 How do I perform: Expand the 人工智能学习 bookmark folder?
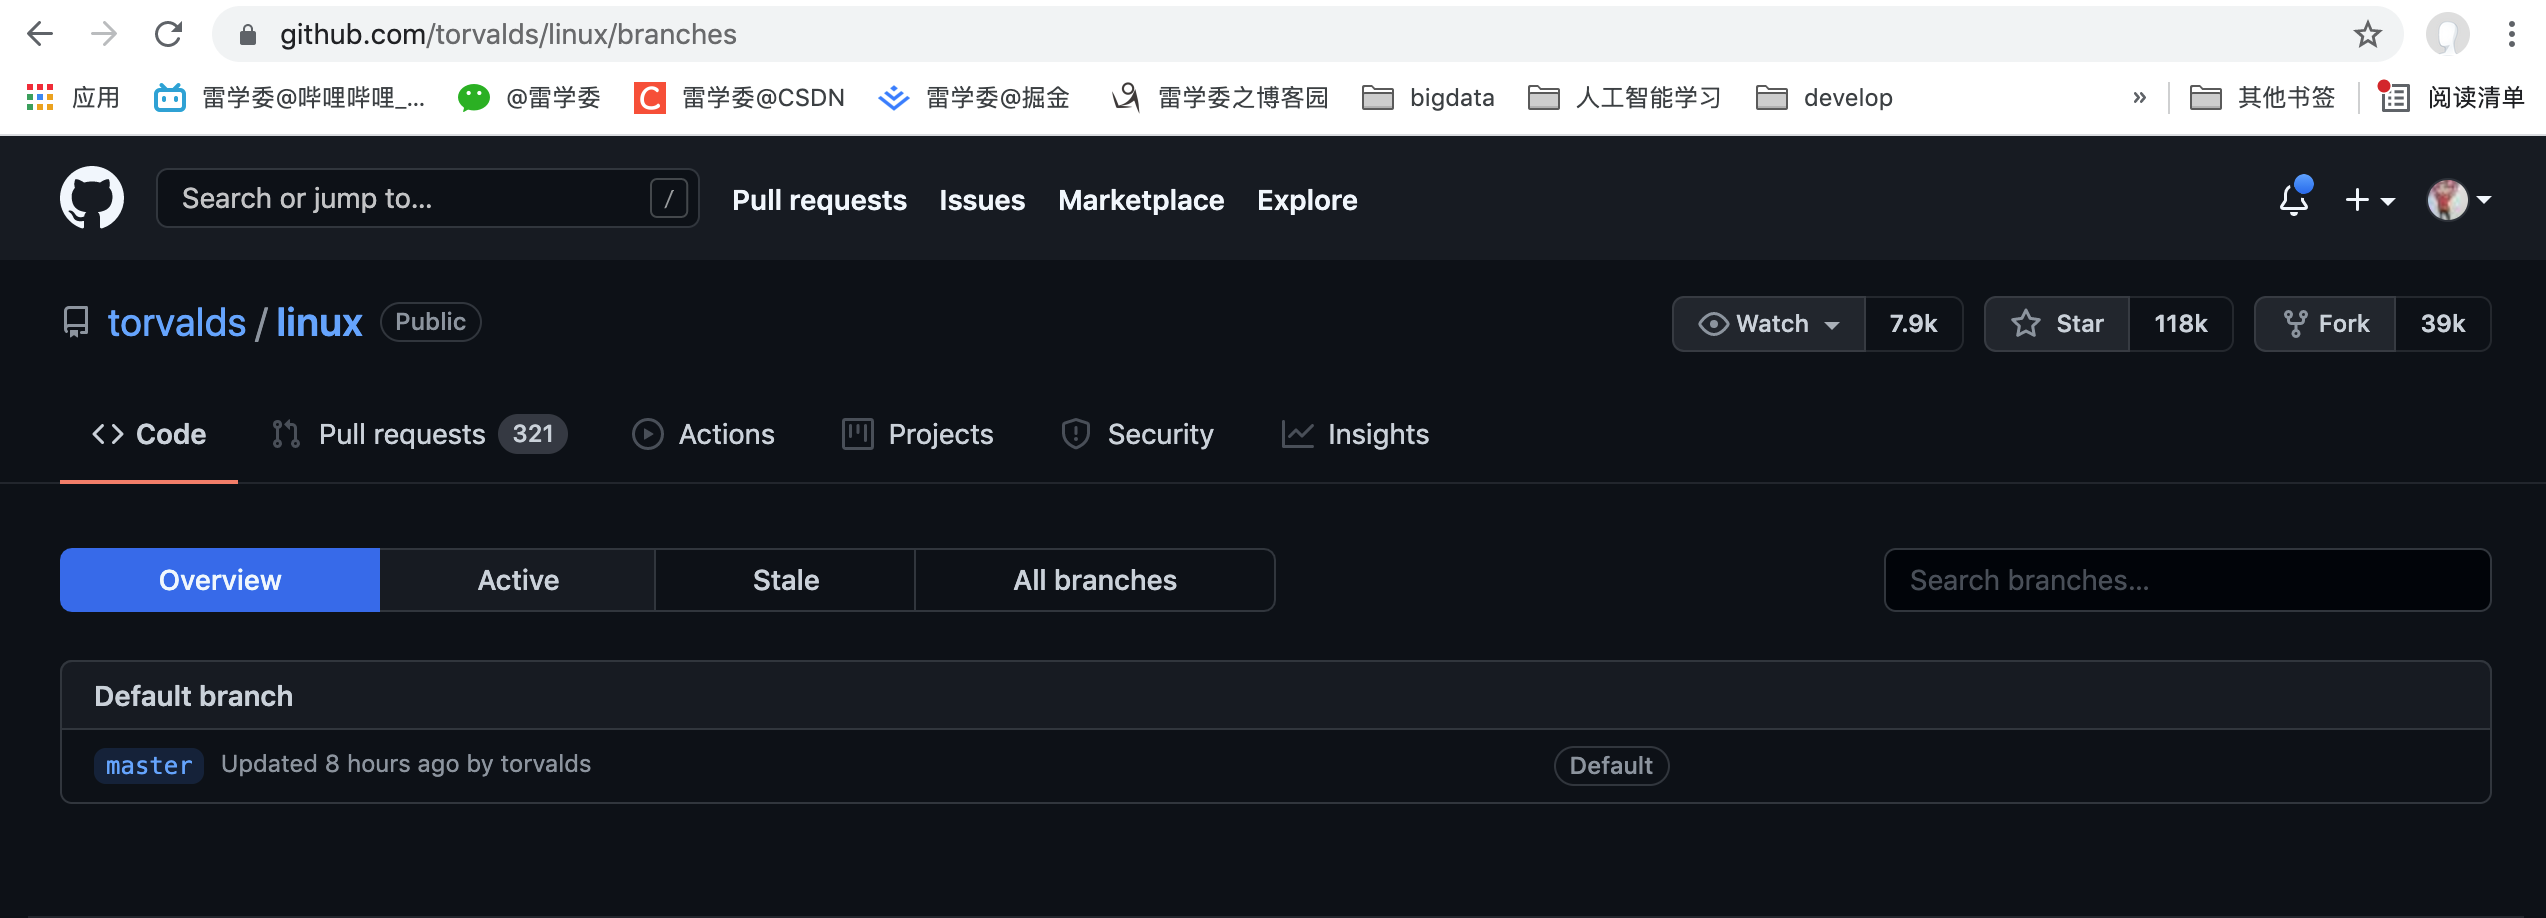(x=1625, y=97)
